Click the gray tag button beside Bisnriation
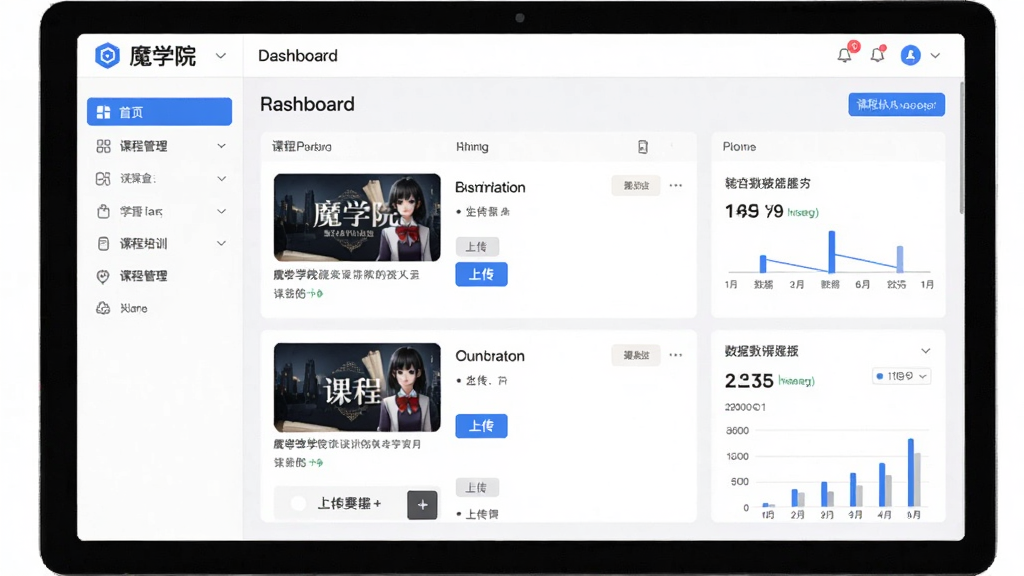1024x576 pixels. pos(636,186)
